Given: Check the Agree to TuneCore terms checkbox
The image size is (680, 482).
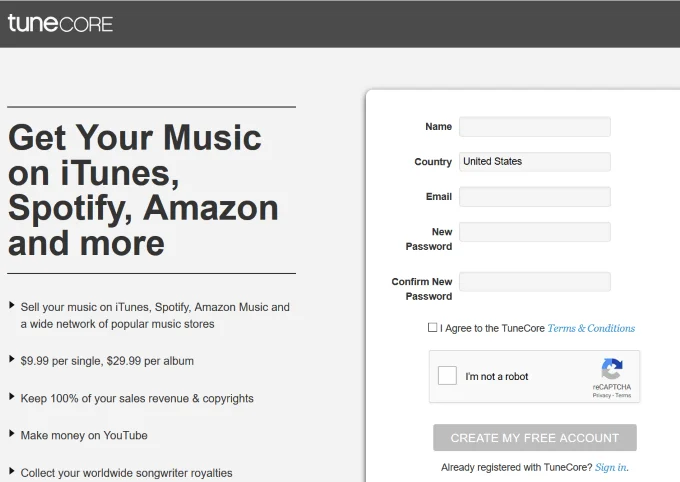Looking at the screenshot, I should click(x=432, y=328).
